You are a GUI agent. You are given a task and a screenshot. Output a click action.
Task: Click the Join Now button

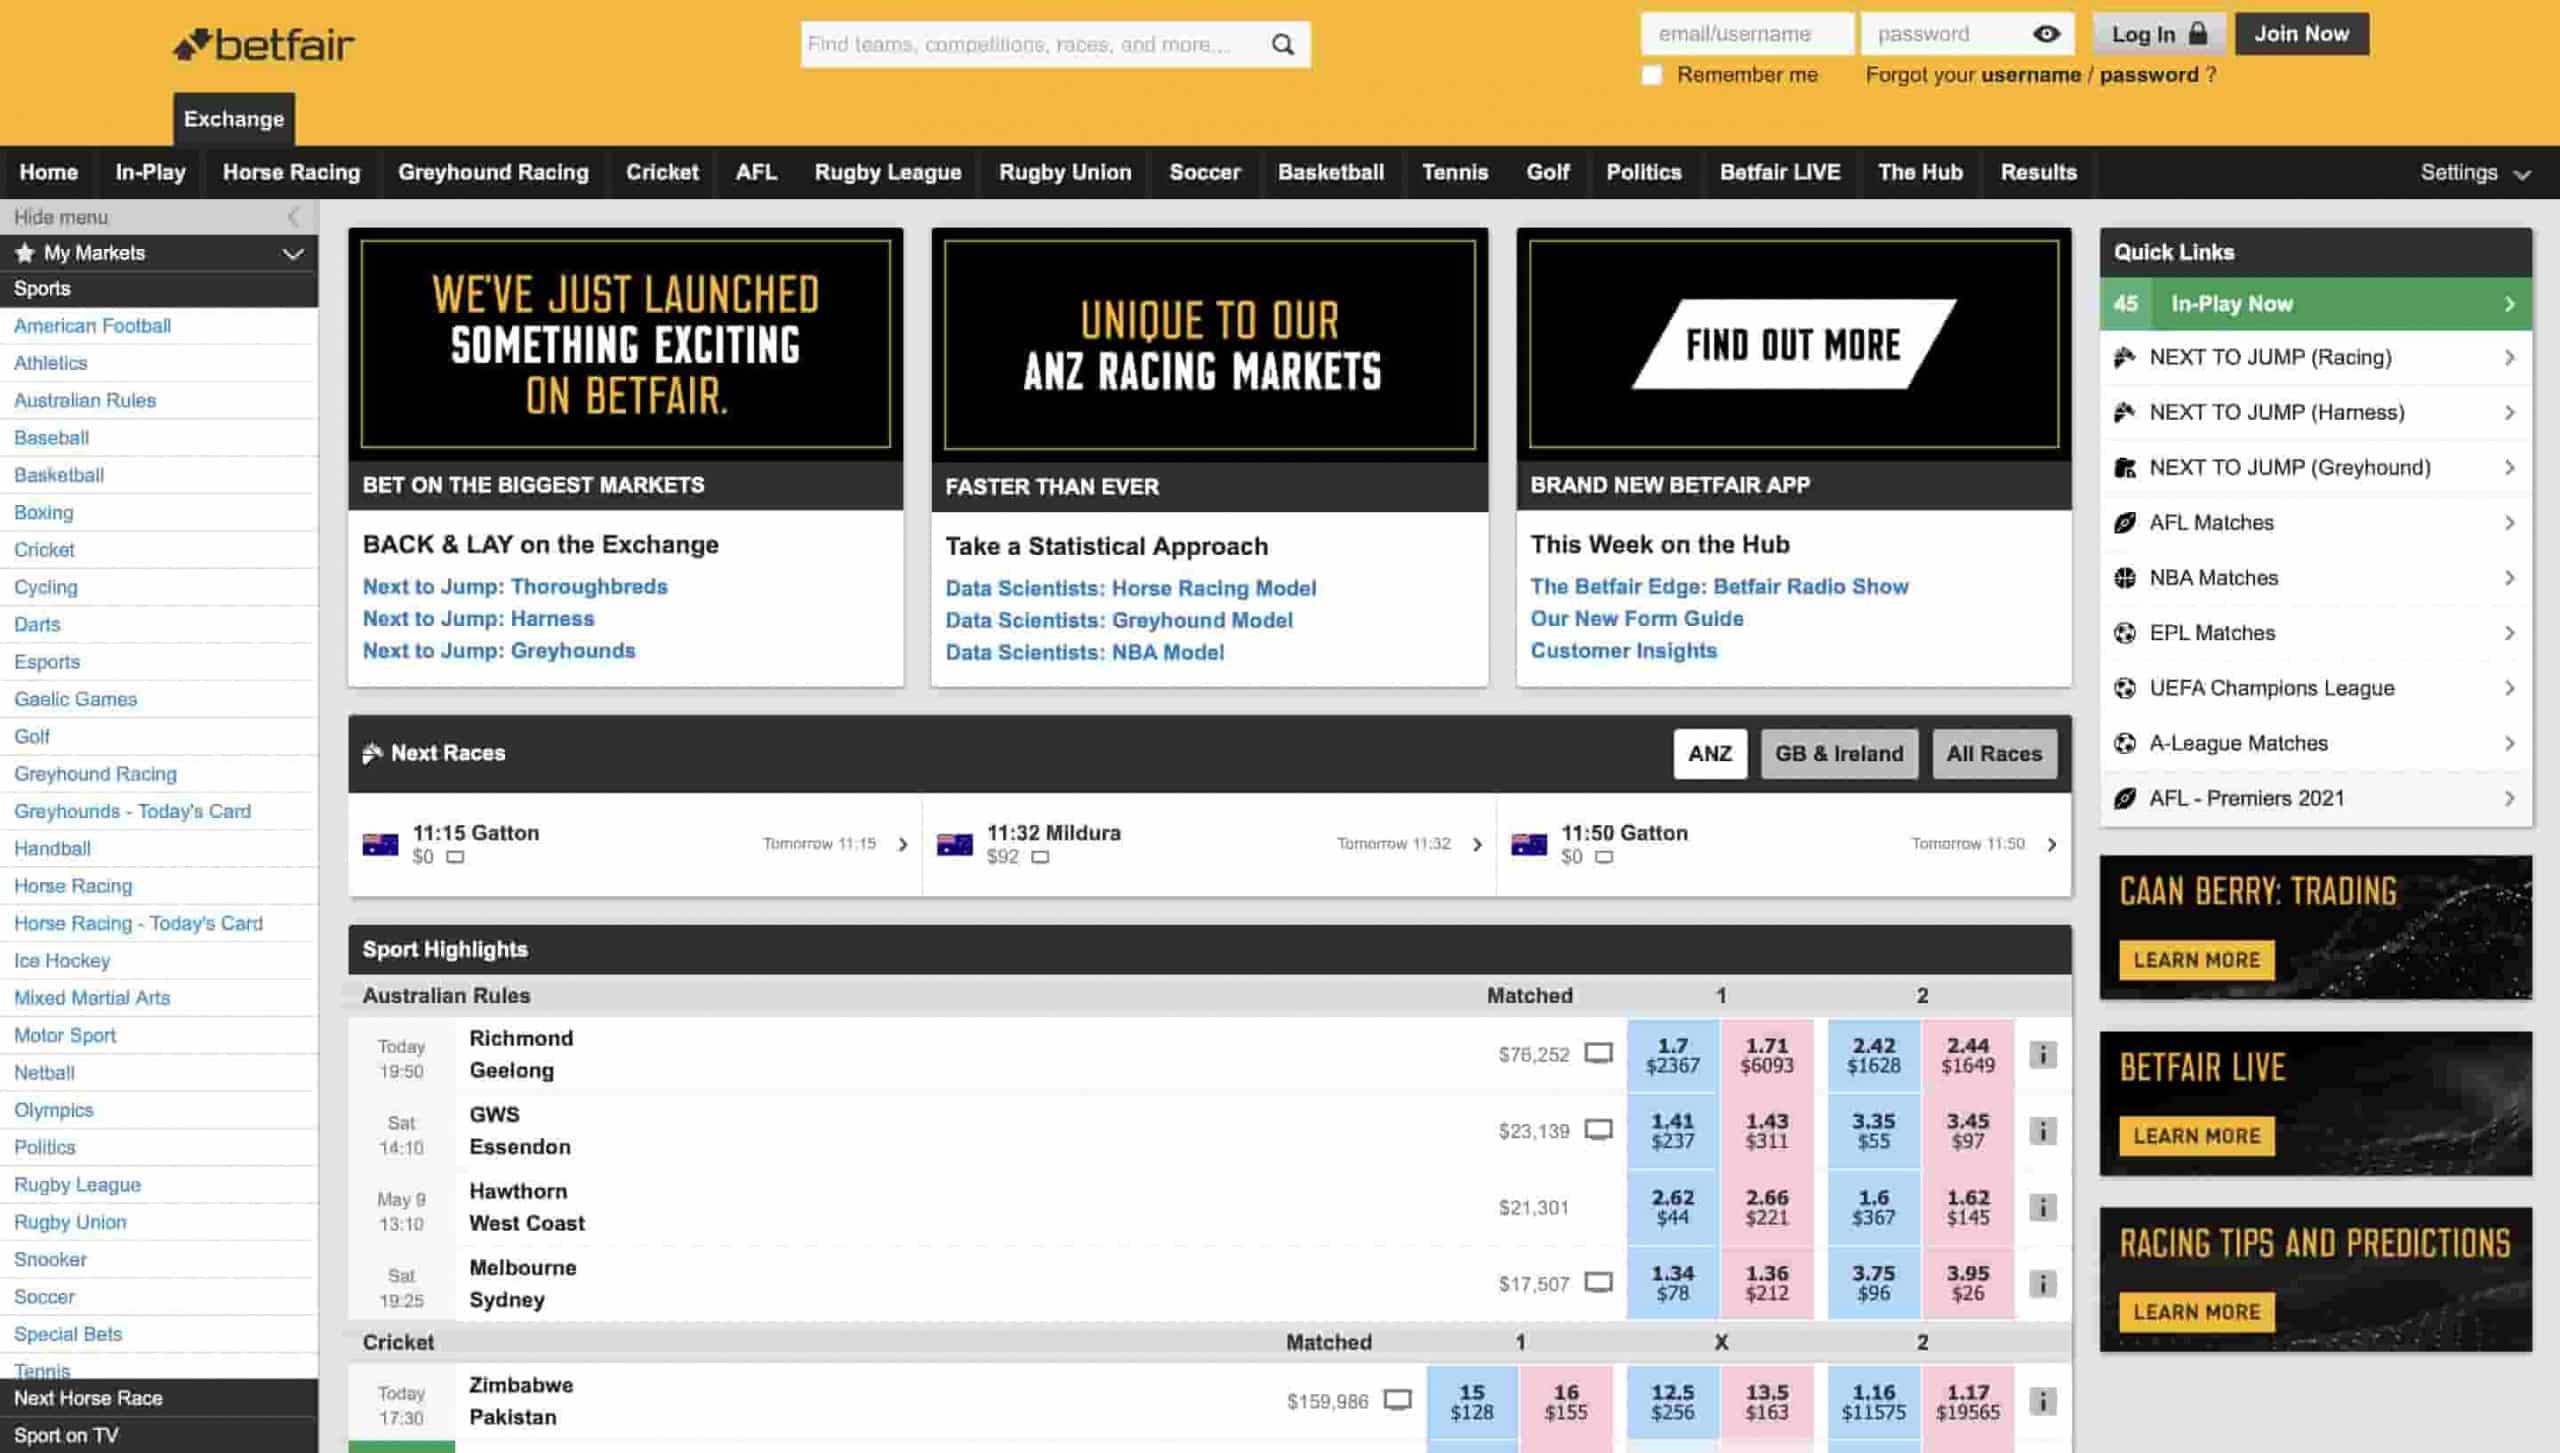point(2302,34)
